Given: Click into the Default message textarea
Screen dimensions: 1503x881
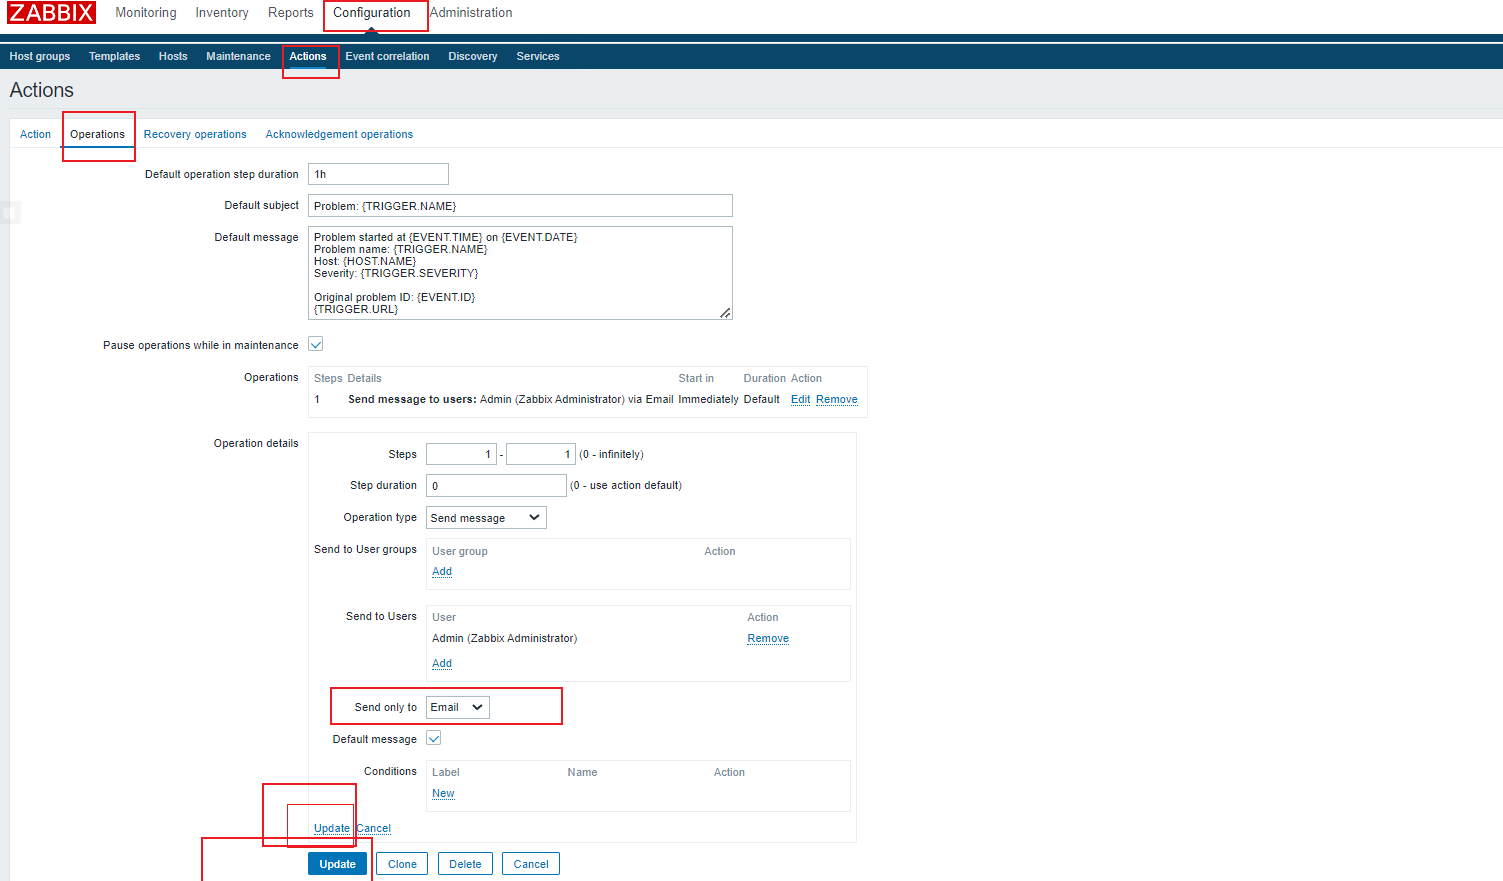Looking at the screenshot, I should [x=520, y=273].
